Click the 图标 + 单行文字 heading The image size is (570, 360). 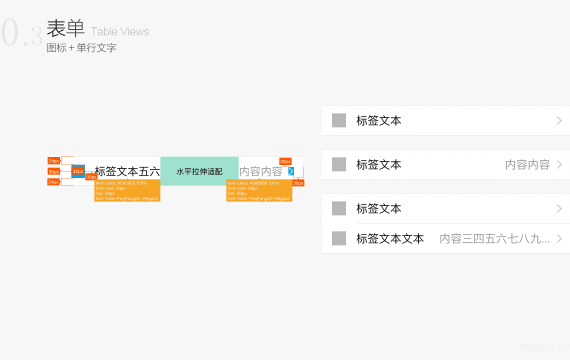pyautogui.click(x=81, y=48)
